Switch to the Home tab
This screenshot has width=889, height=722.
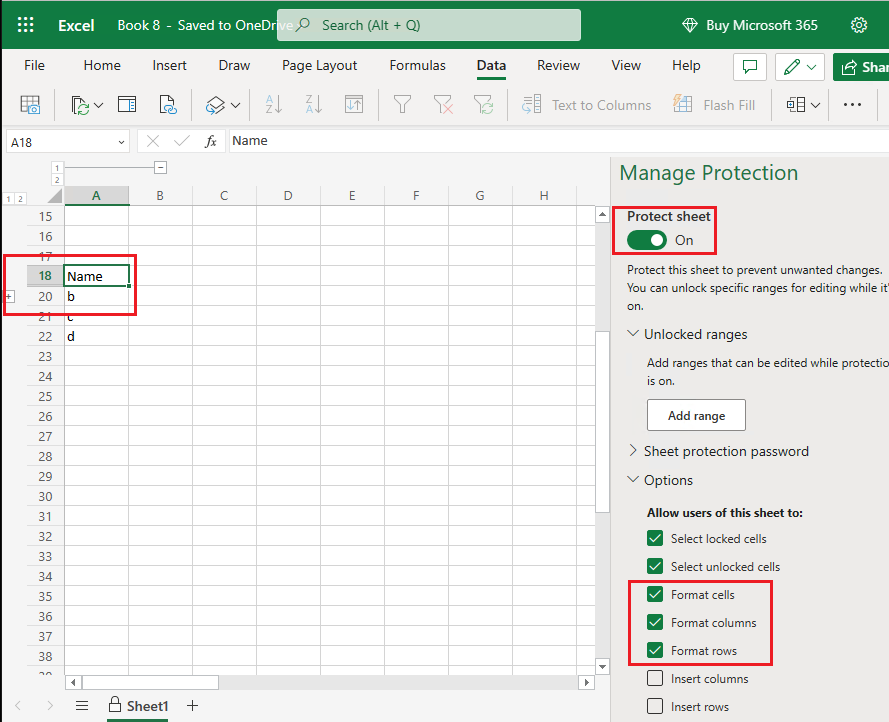(102, 66)
